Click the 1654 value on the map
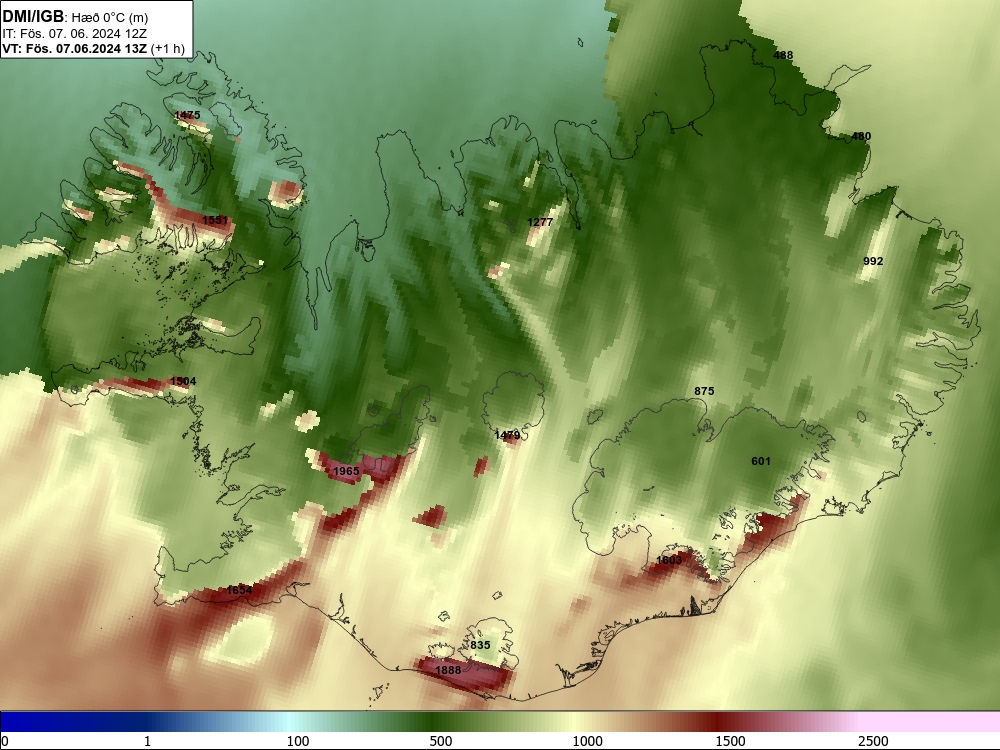The height and width of the screenshot is (750, 1000). [239, 590]
